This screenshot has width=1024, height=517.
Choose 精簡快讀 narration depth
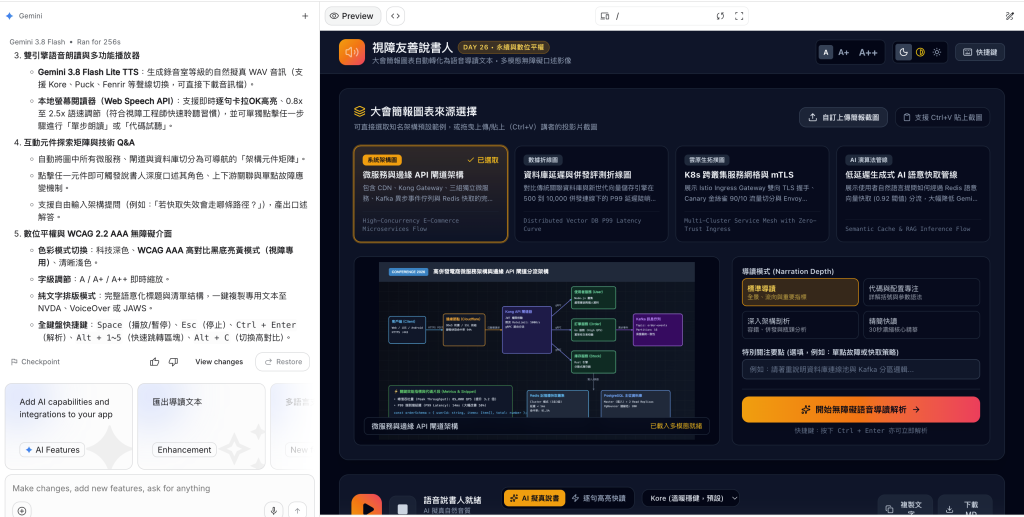(921, 324)
